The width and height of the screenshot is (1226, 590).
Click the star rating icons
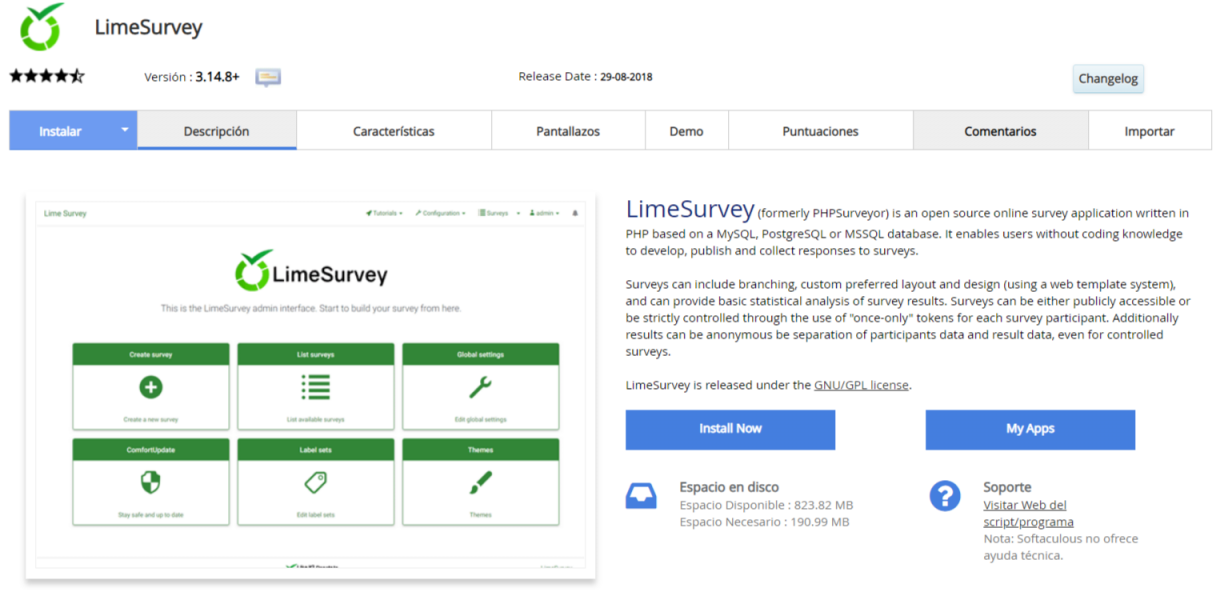pos(47,76)
